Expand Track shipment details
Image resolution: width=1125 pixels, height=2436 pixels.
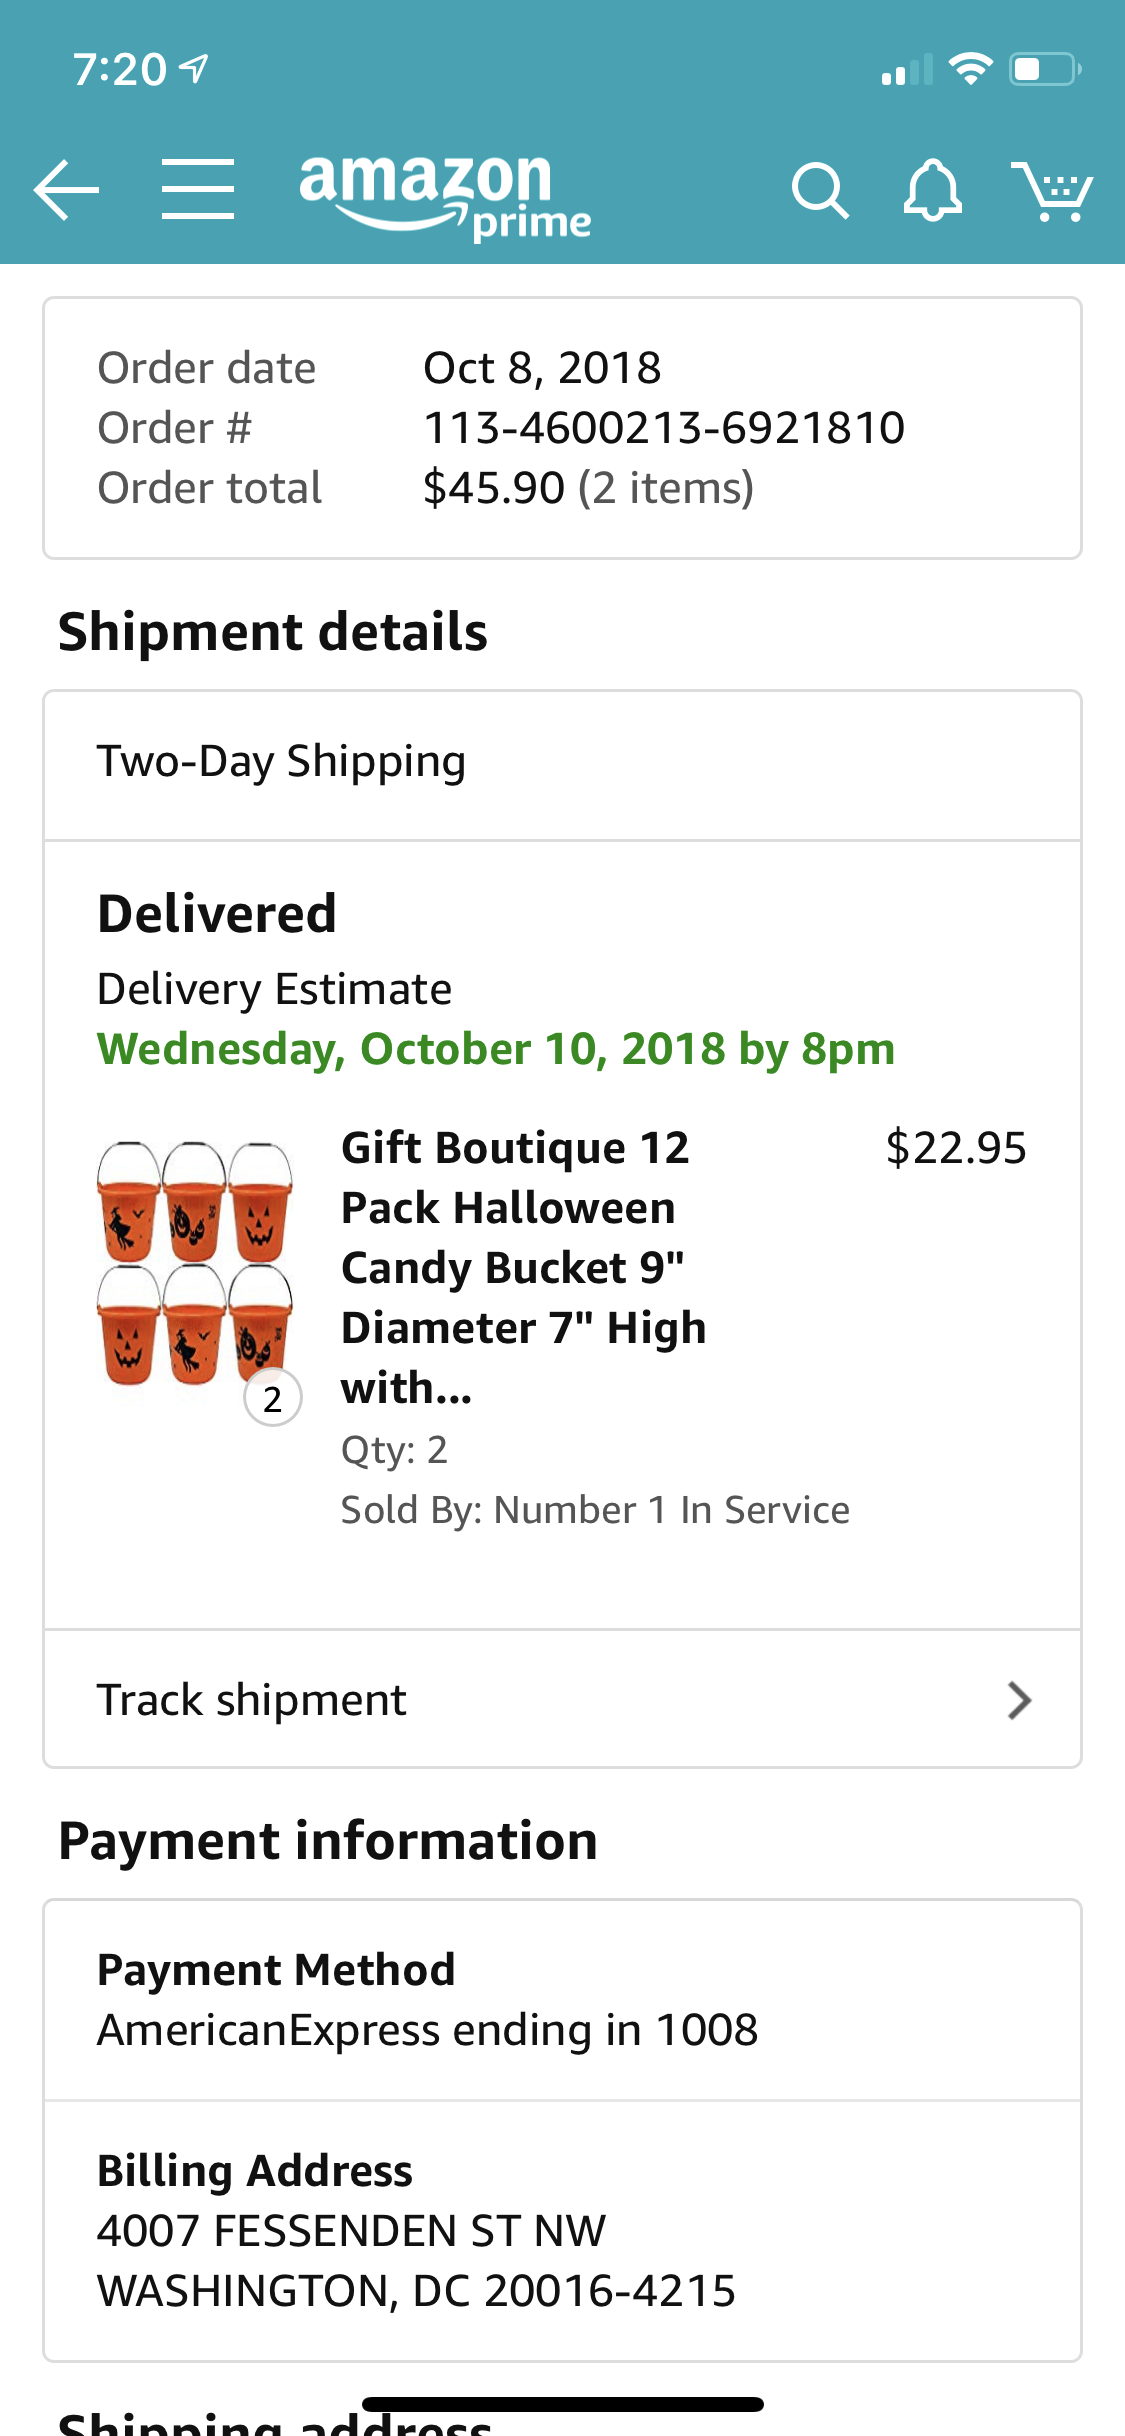click(x=562, y=1699)
